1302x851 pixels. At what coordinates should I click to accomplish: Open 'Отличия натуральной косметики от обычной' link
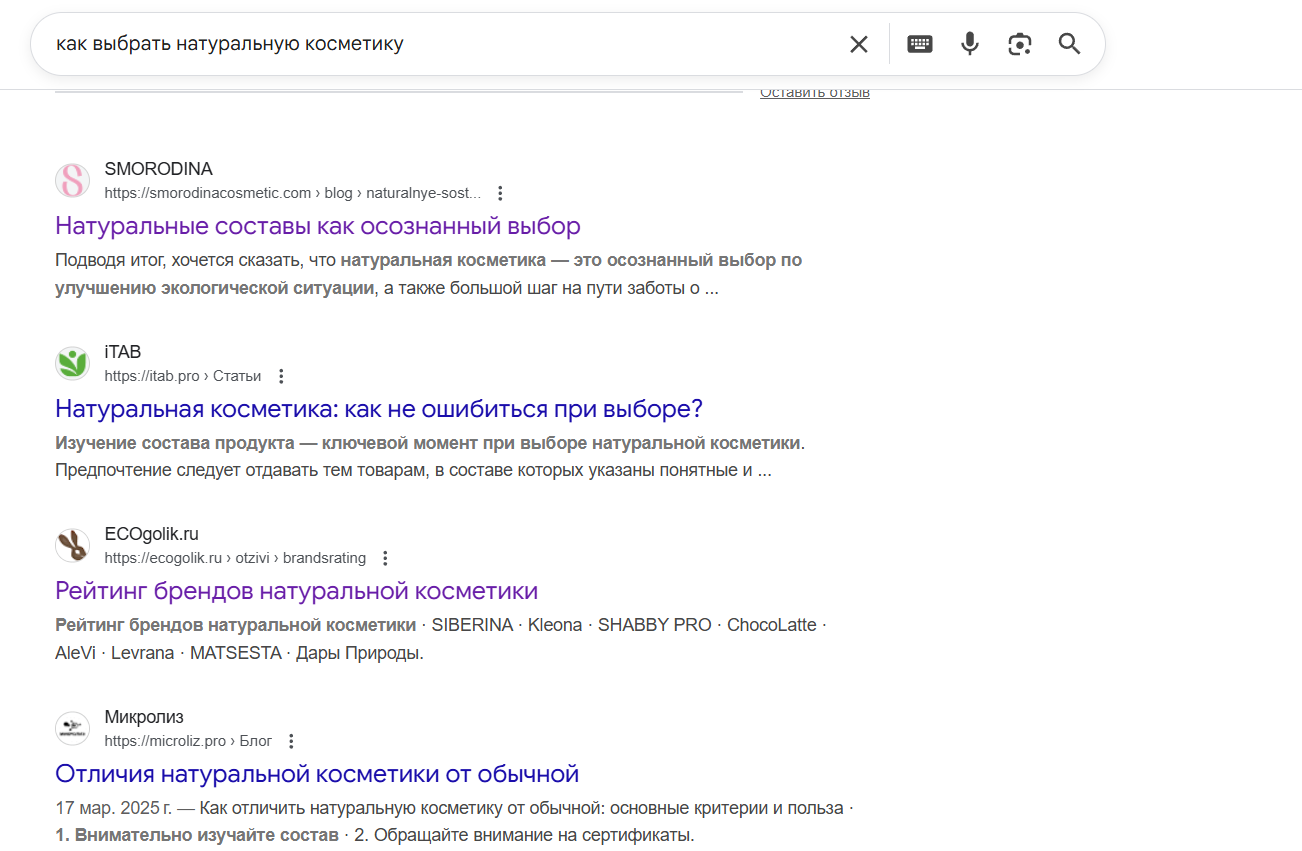317,774
